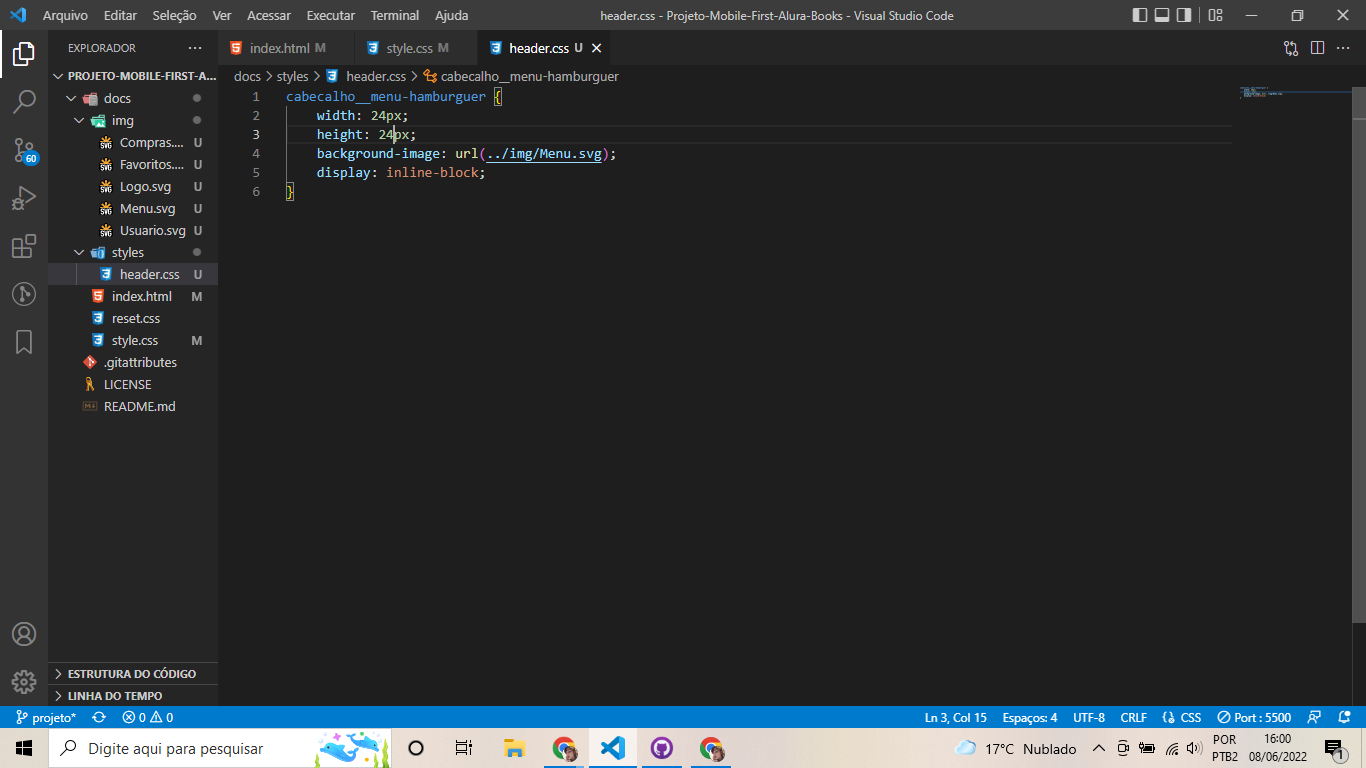Click the feedback icon in status bar
The width and height of the screenshot is (1366, 768).
tap(1315, 717)
